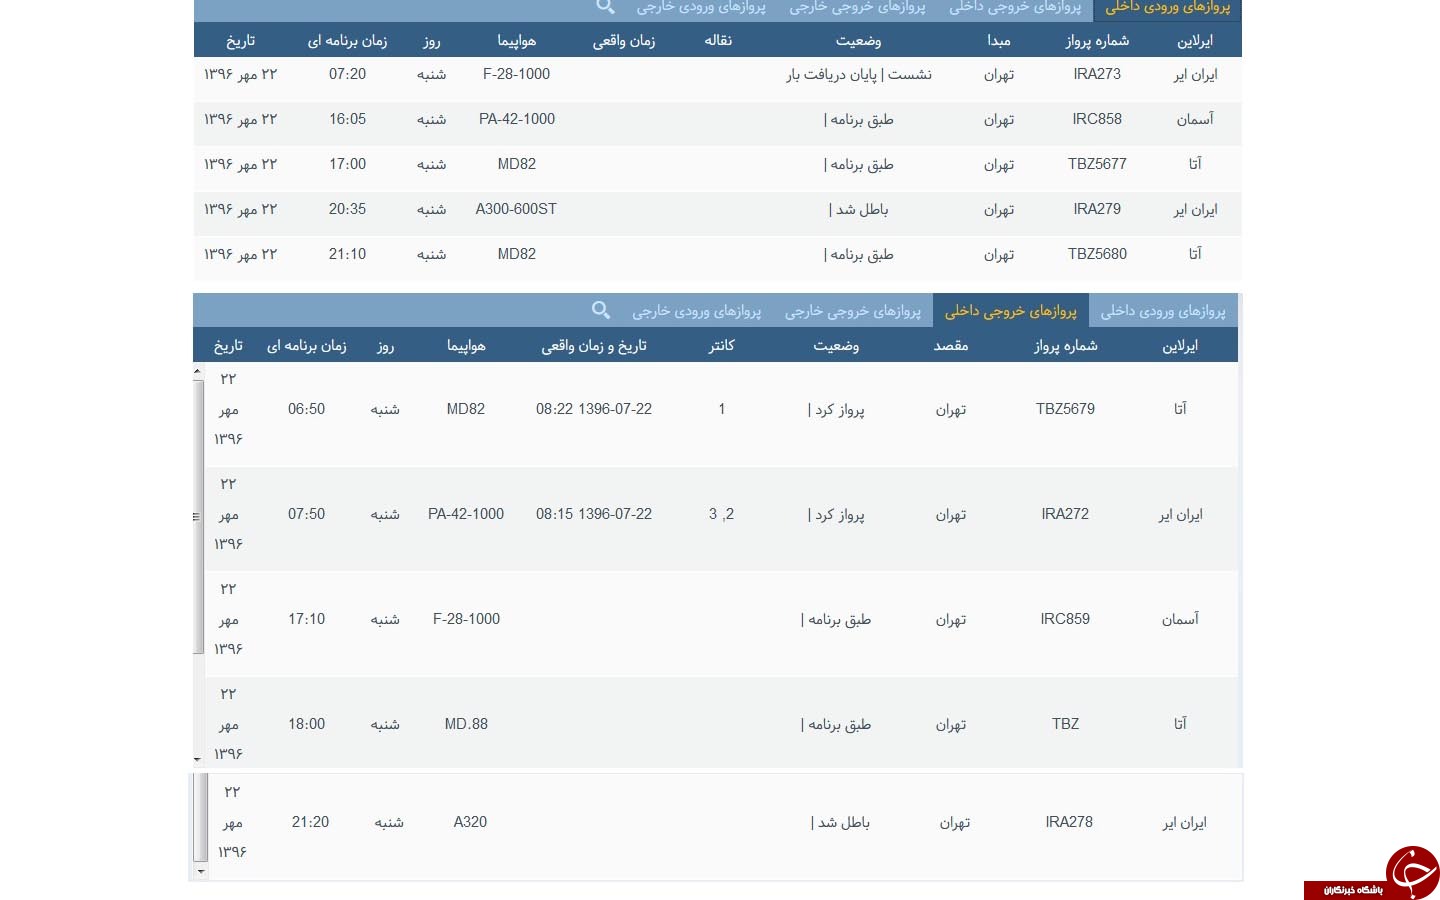Click the پرواز کرد status of flight TBZ5679
Screen dimensions: 1440x900
(836, 409)
